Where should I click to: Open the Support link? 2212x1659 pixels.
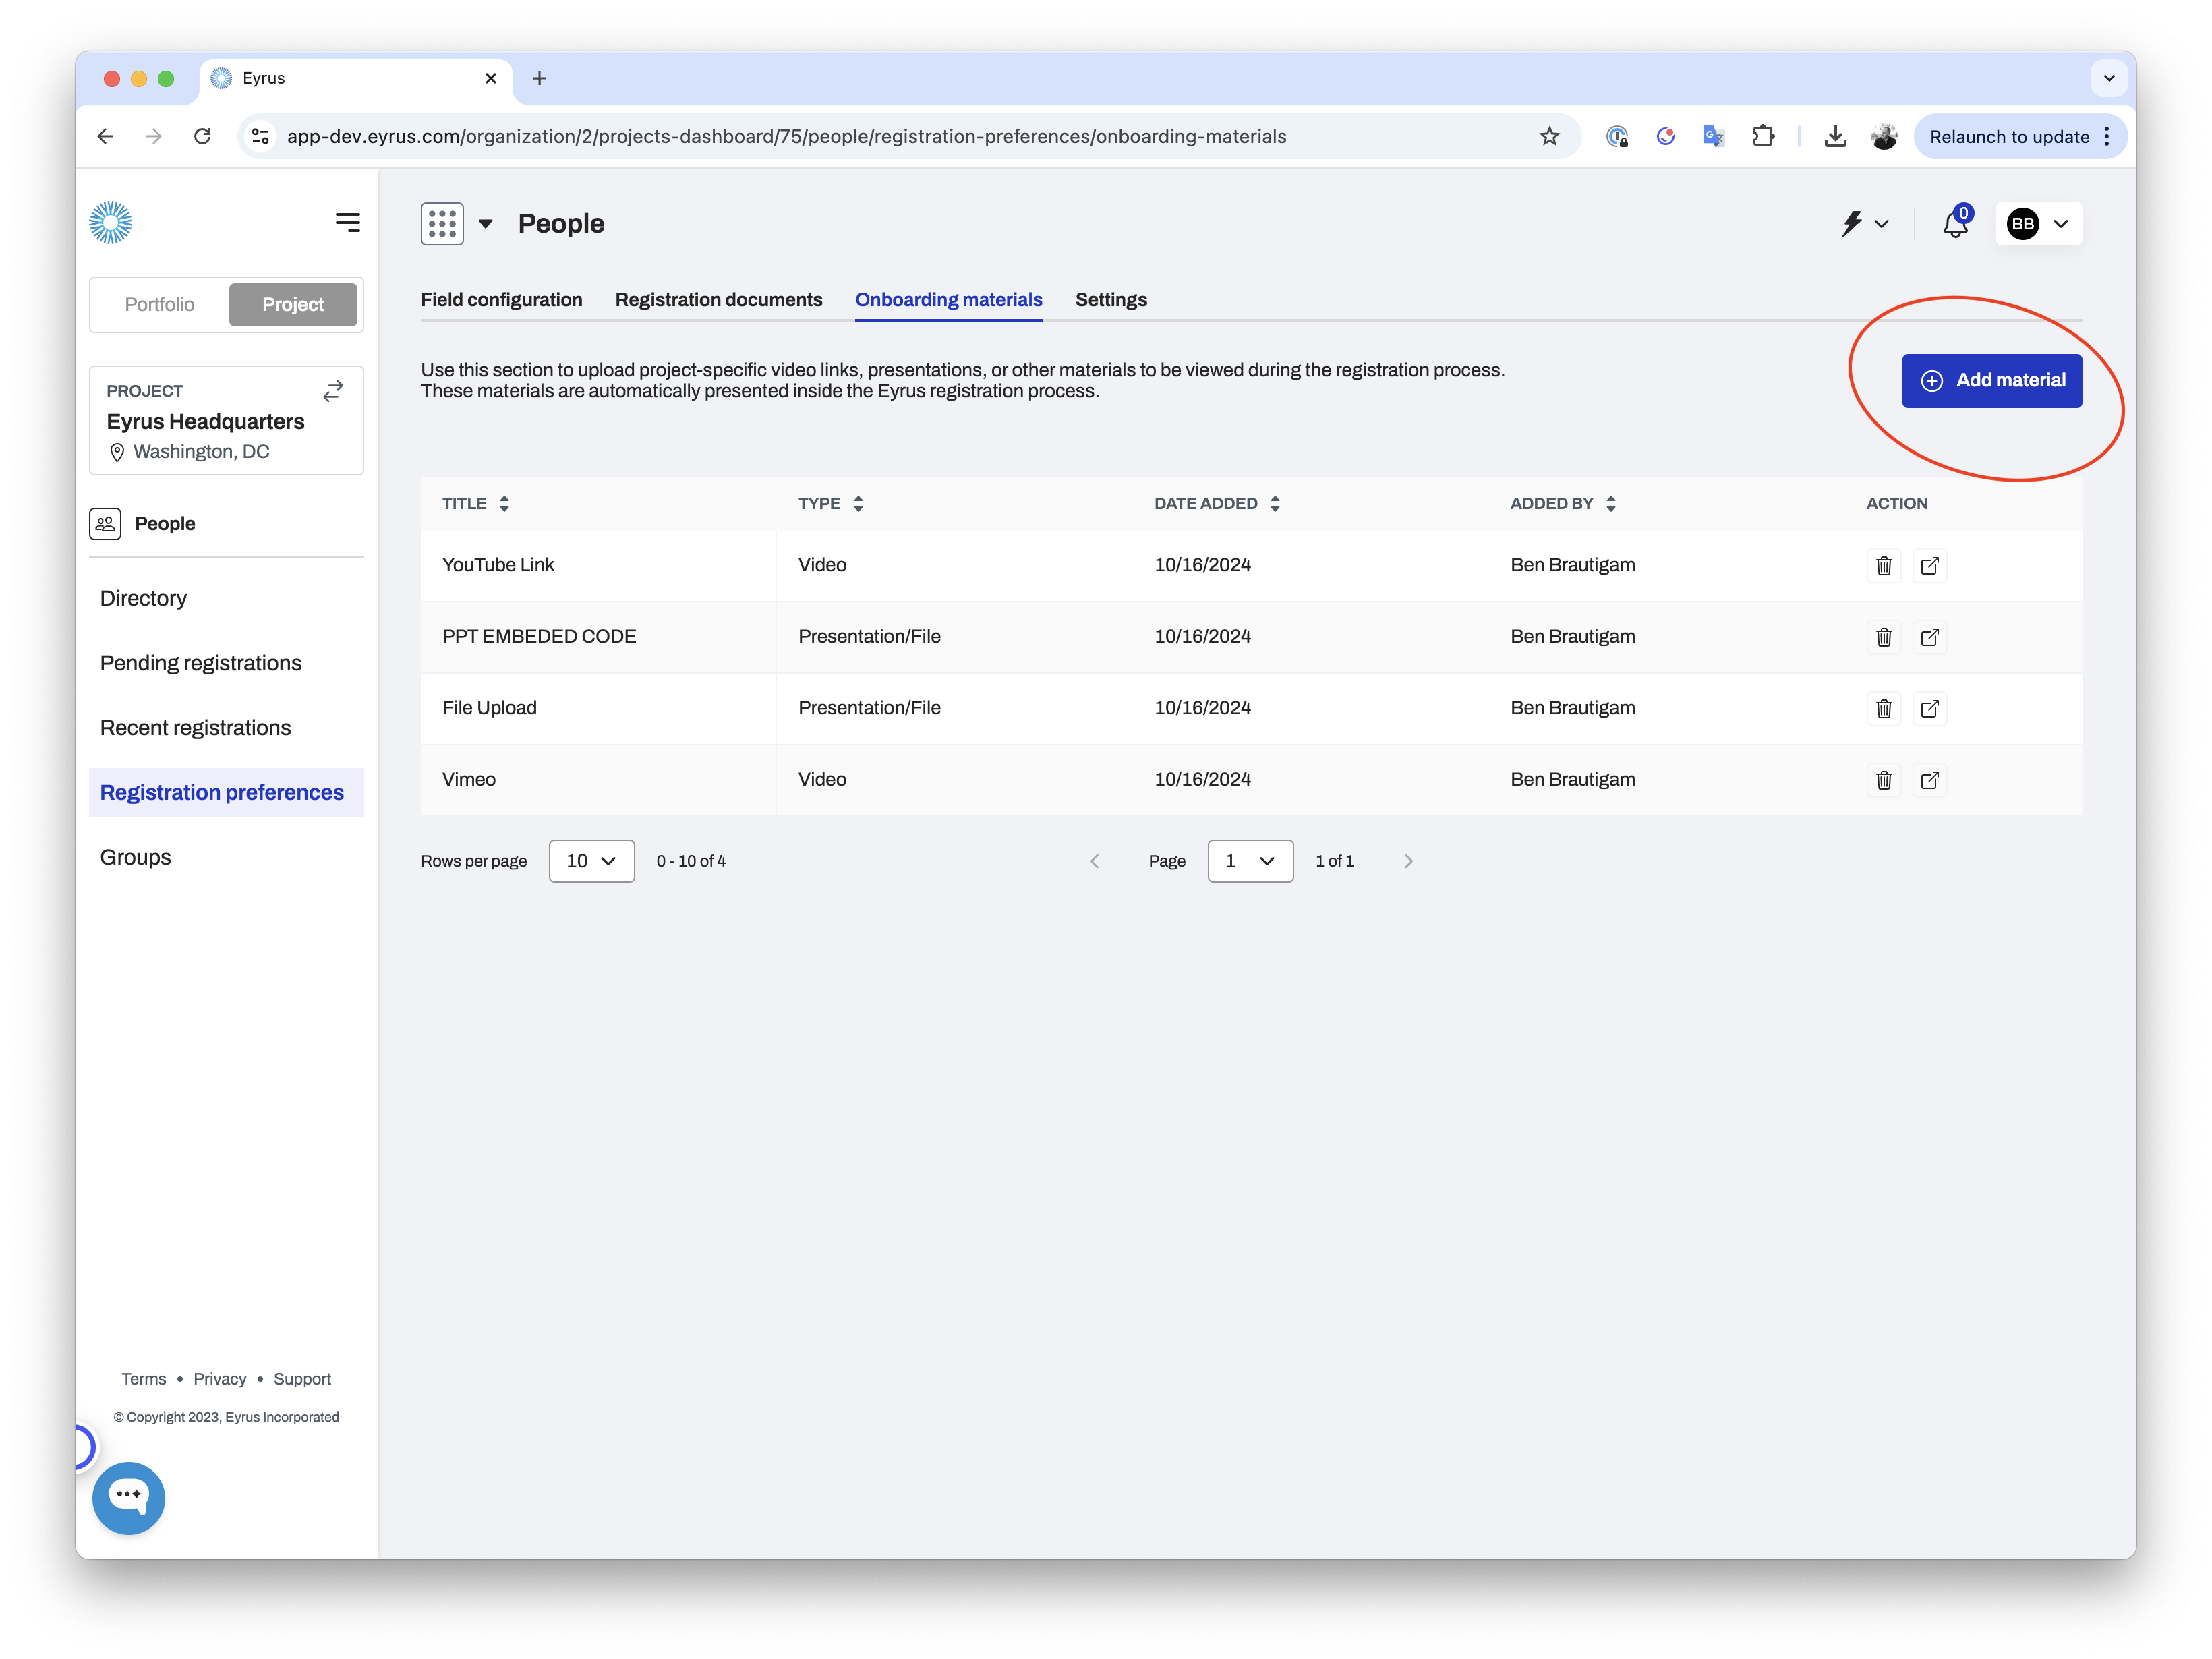tap(302, 1379)
